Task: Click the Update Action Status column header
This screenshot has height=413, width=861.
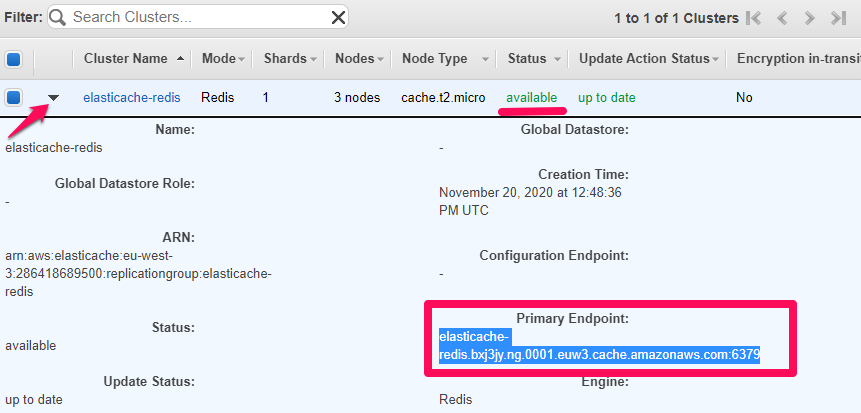Action: pyautogui.click(x=645, y=59)
